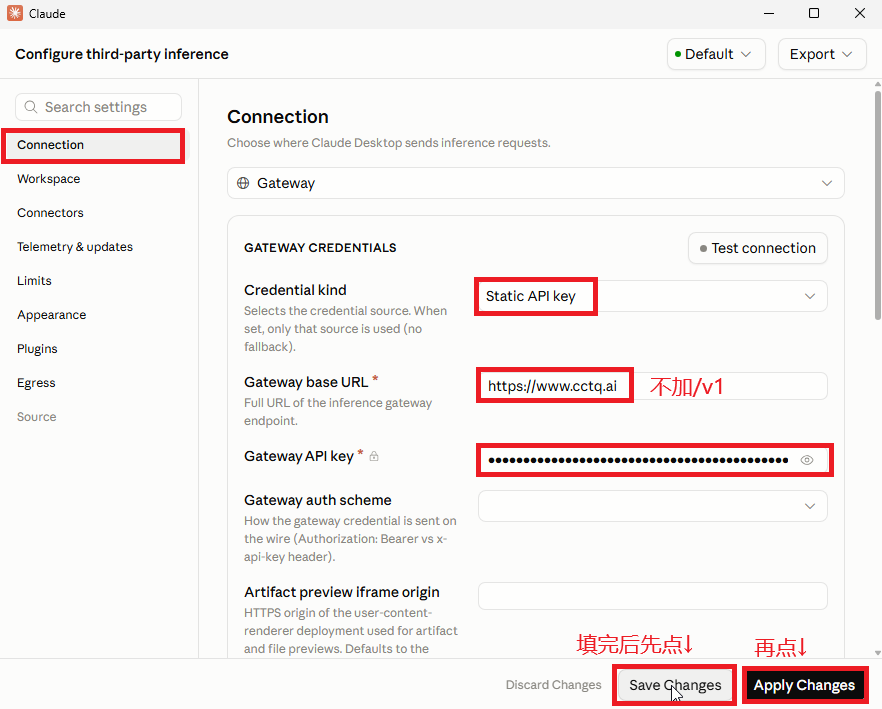Open the Gateway auth scheme dropdown
This screenshot has height=709, width=882.
(652, 506)
